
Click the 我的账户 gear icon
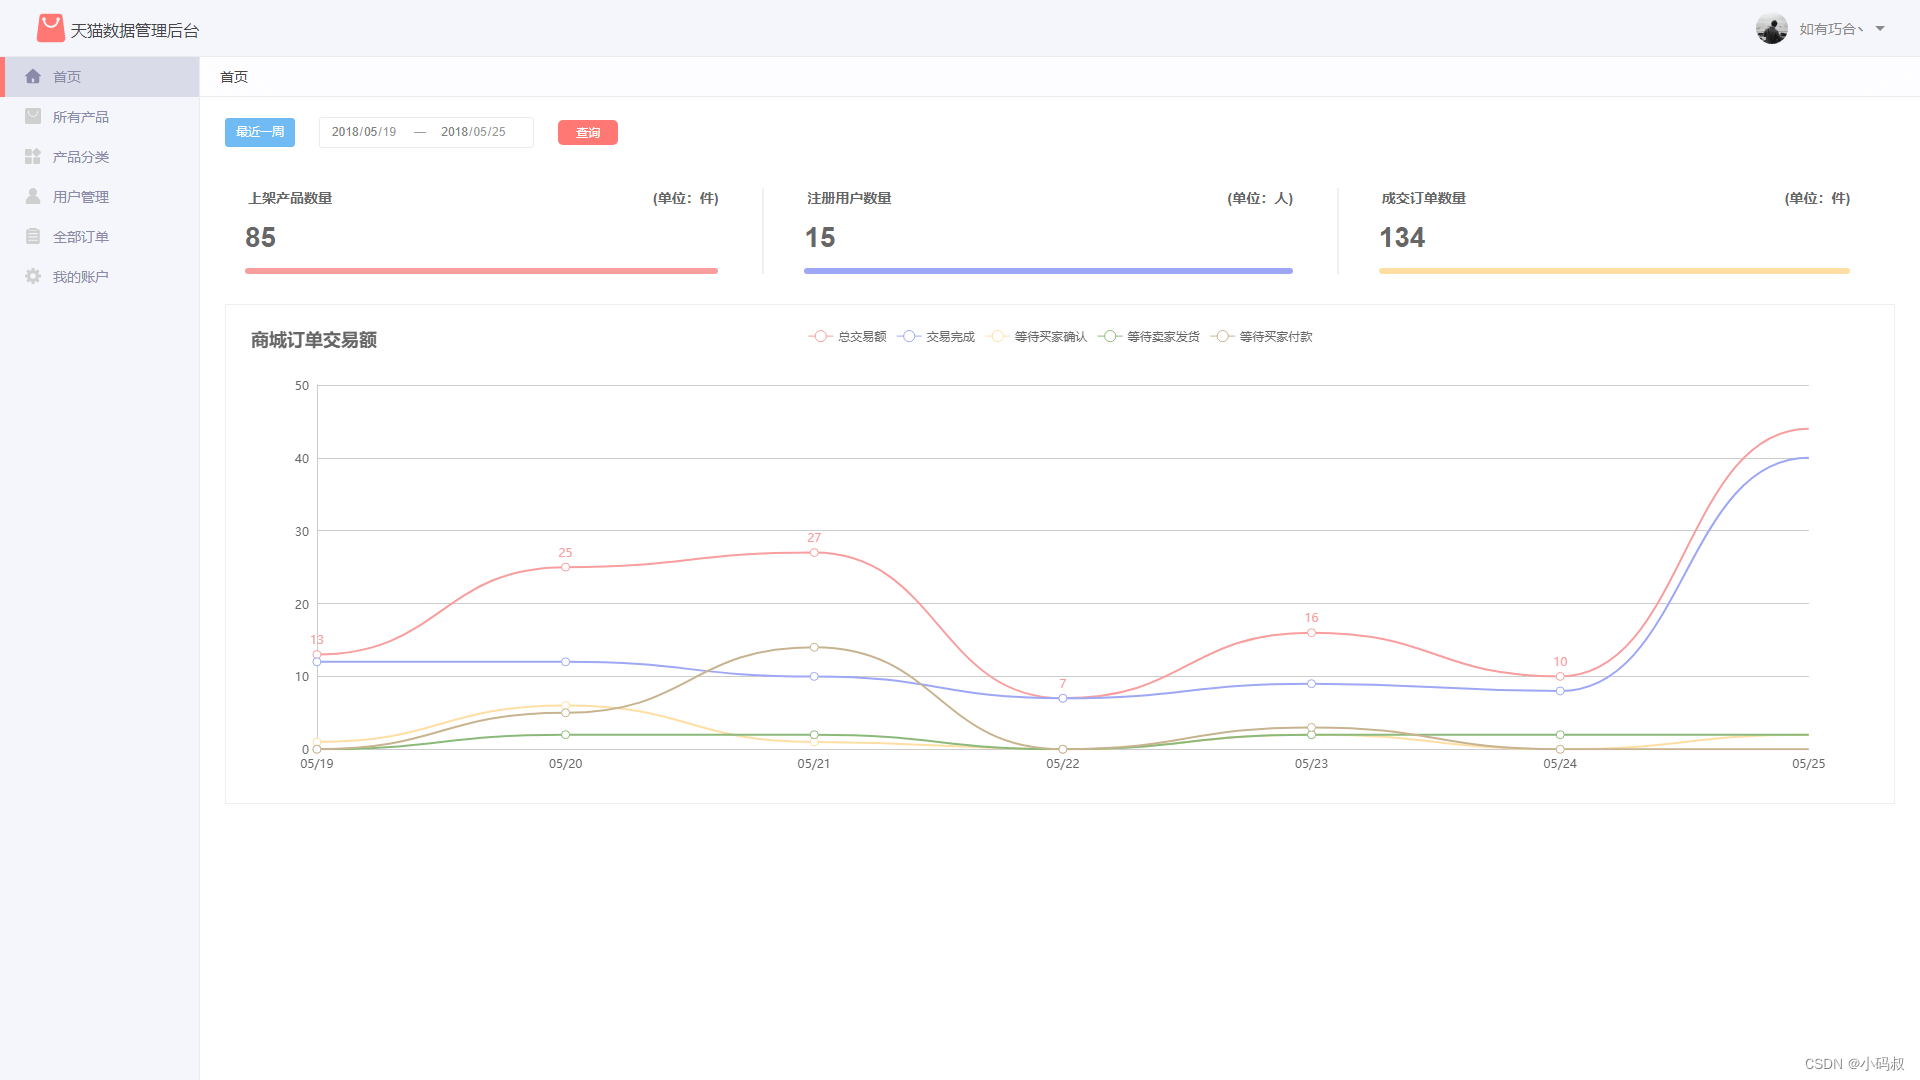click(33, 277)
